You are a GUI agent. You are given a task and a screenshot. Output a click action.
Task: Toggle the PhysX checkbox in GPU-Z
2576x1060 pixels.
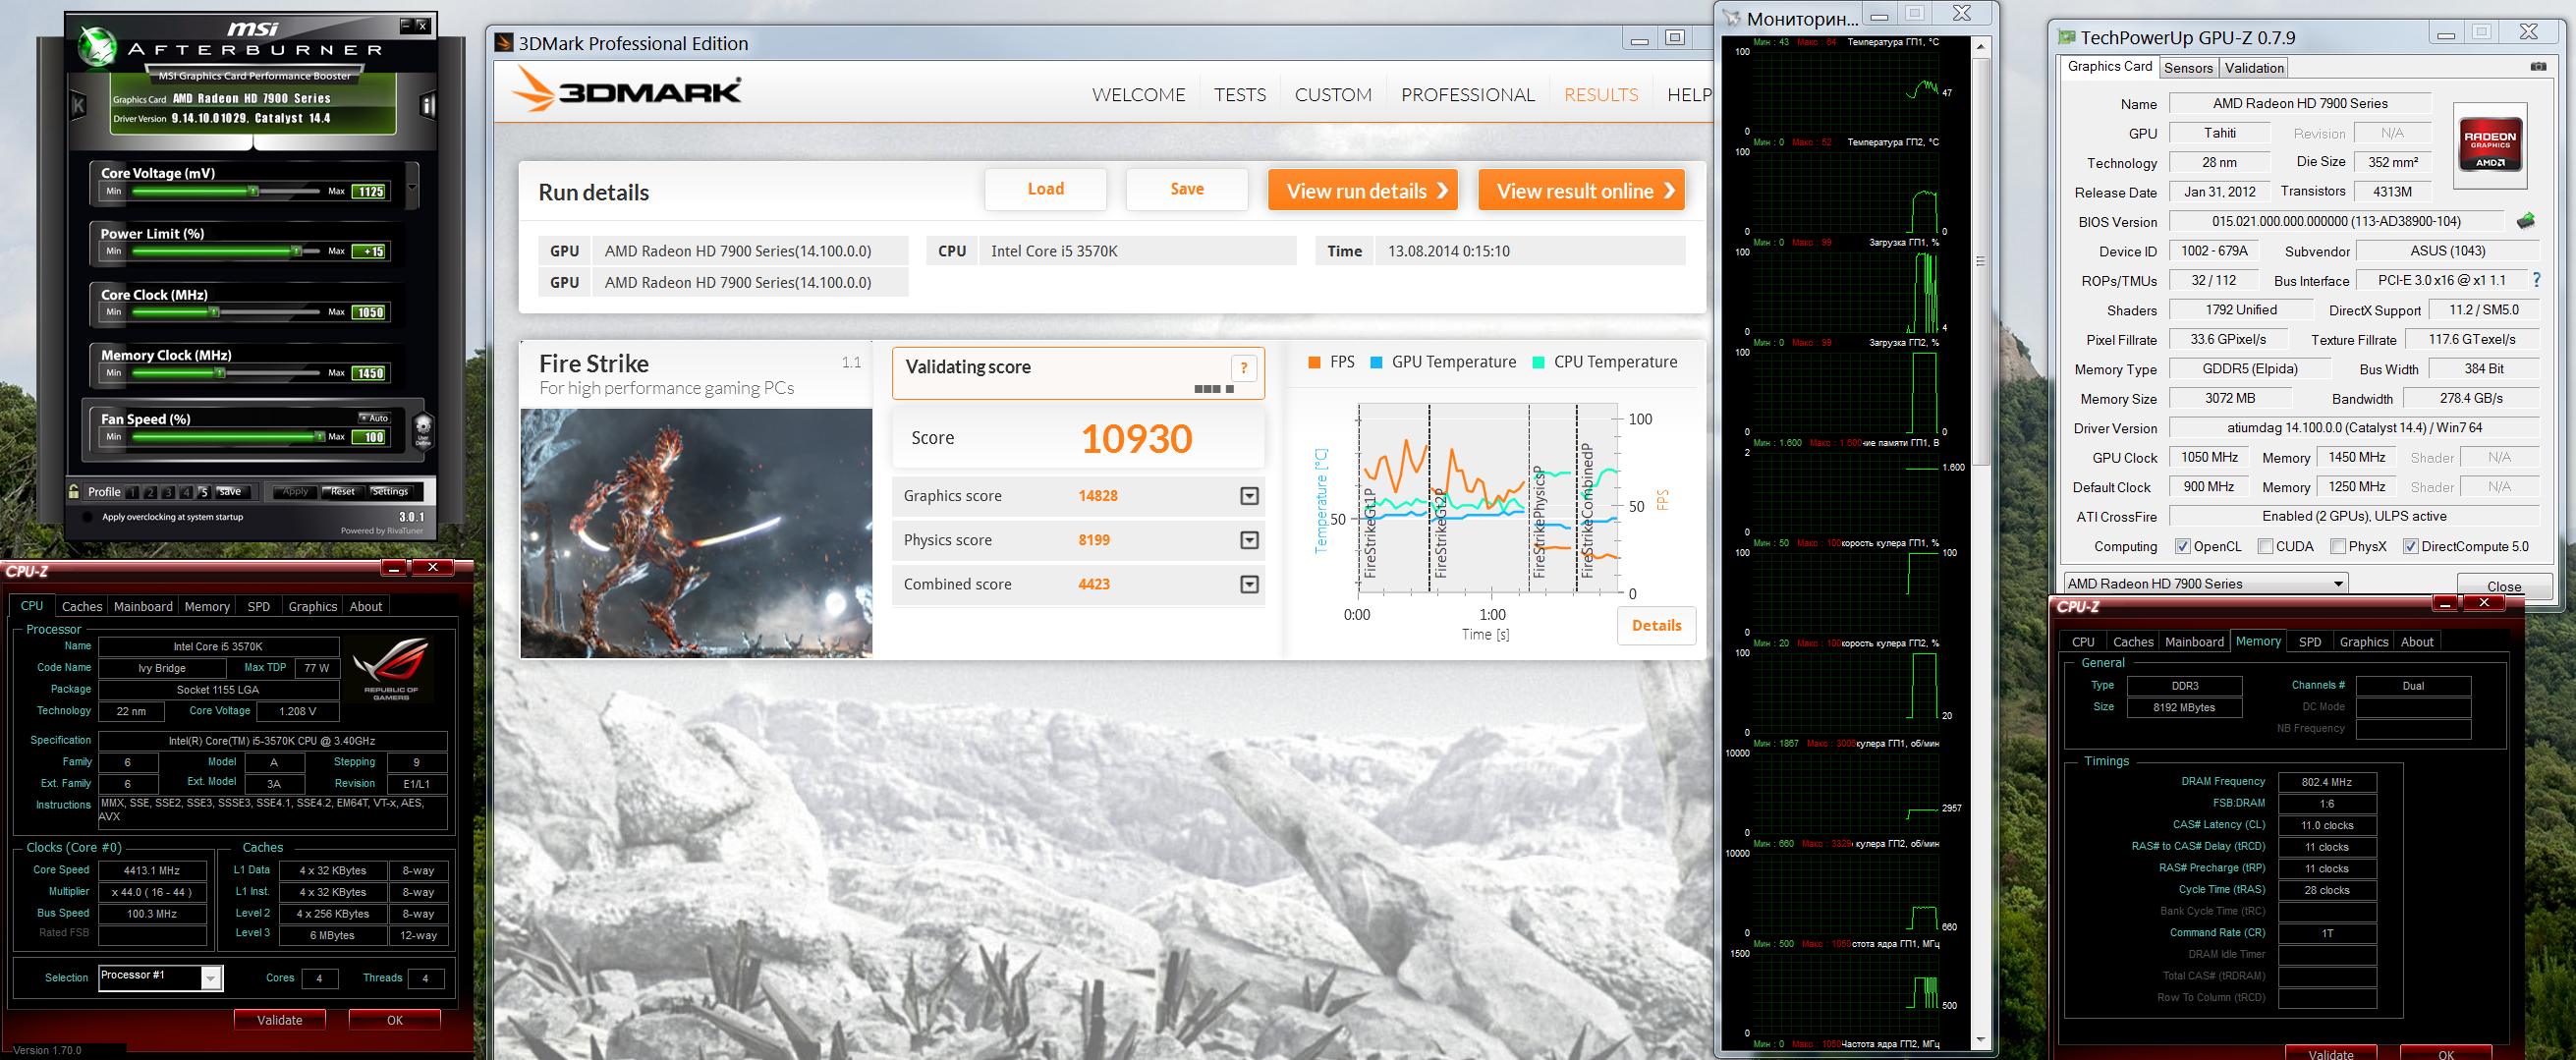pyautogui.click(x=2338, y=547)
